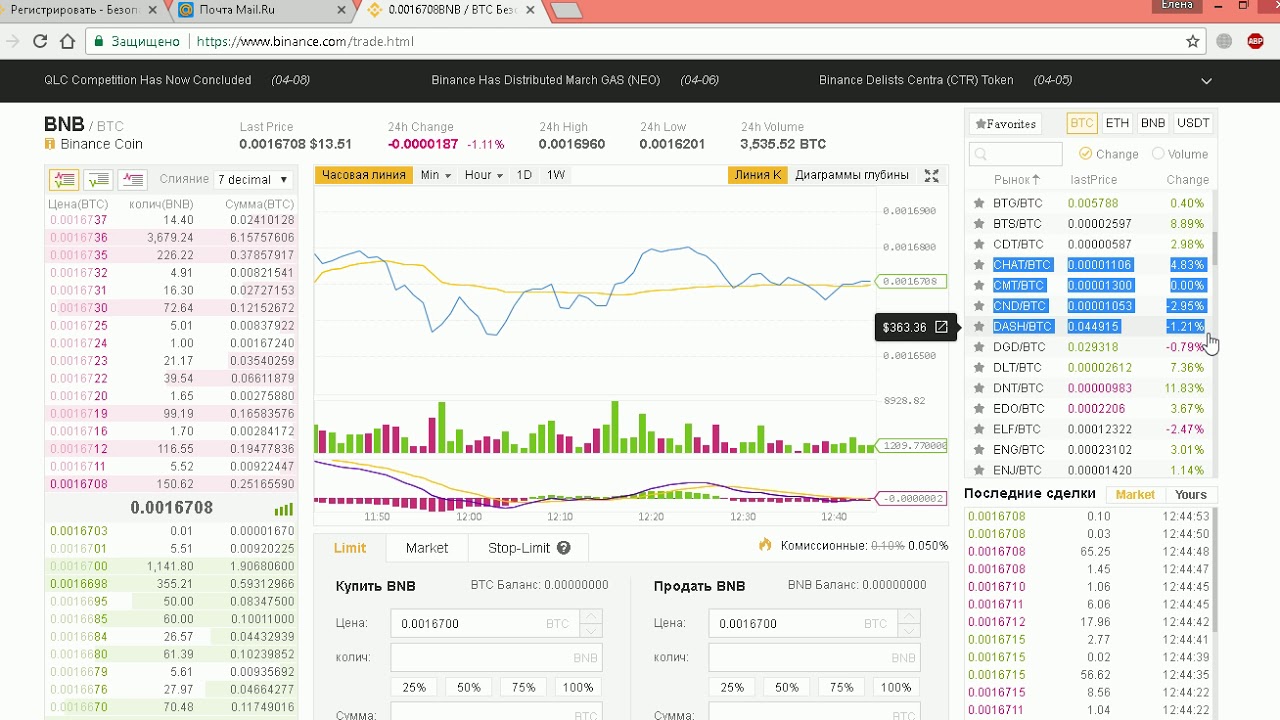Switch to ETH markets tab
Screen dimensions: 1280x720
tap(1117, 123)
